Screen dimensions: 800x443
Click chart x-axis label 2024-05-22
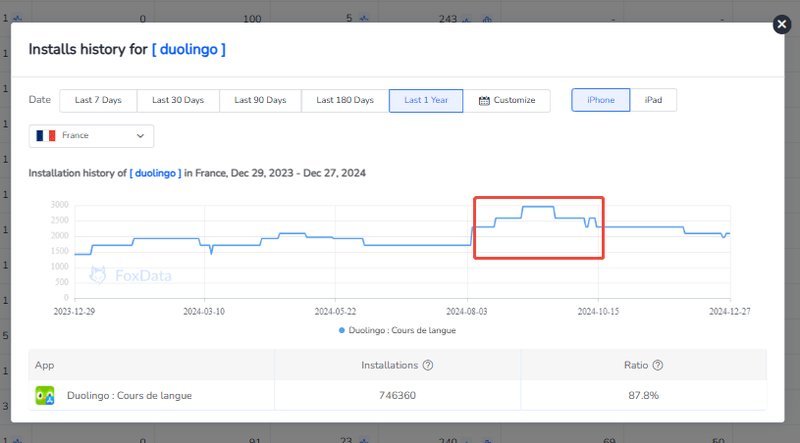pos(335,311)
